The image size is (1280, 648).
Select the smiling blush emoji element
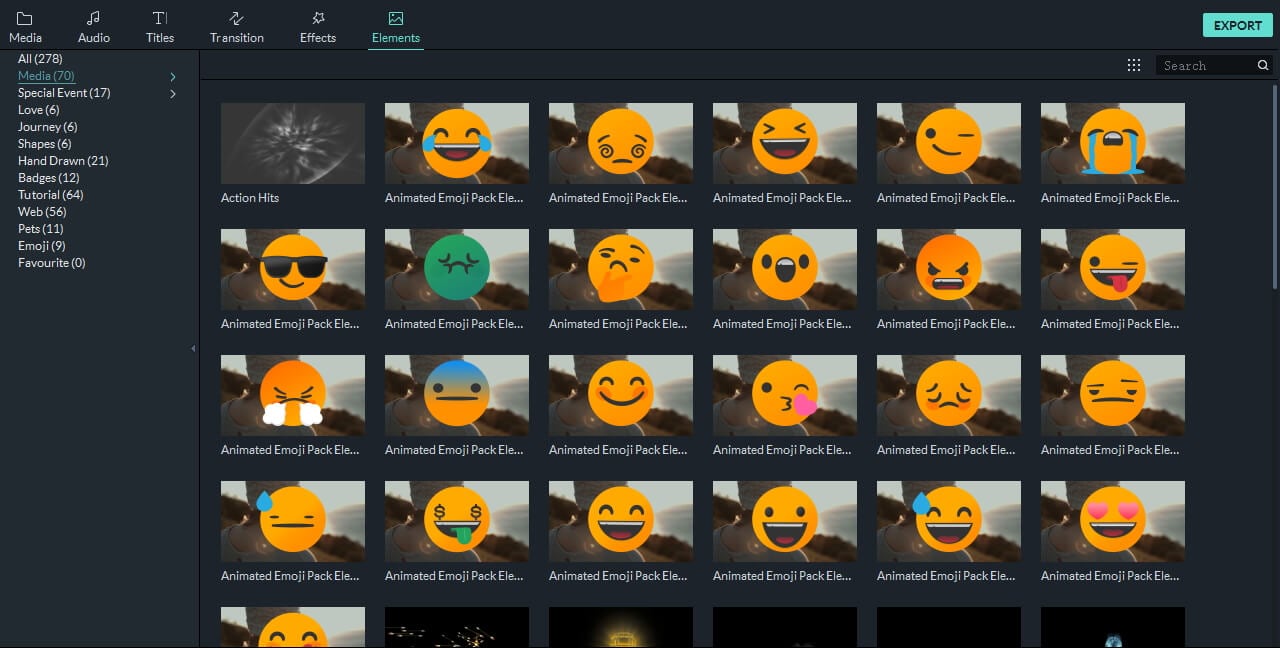(621, 395)
